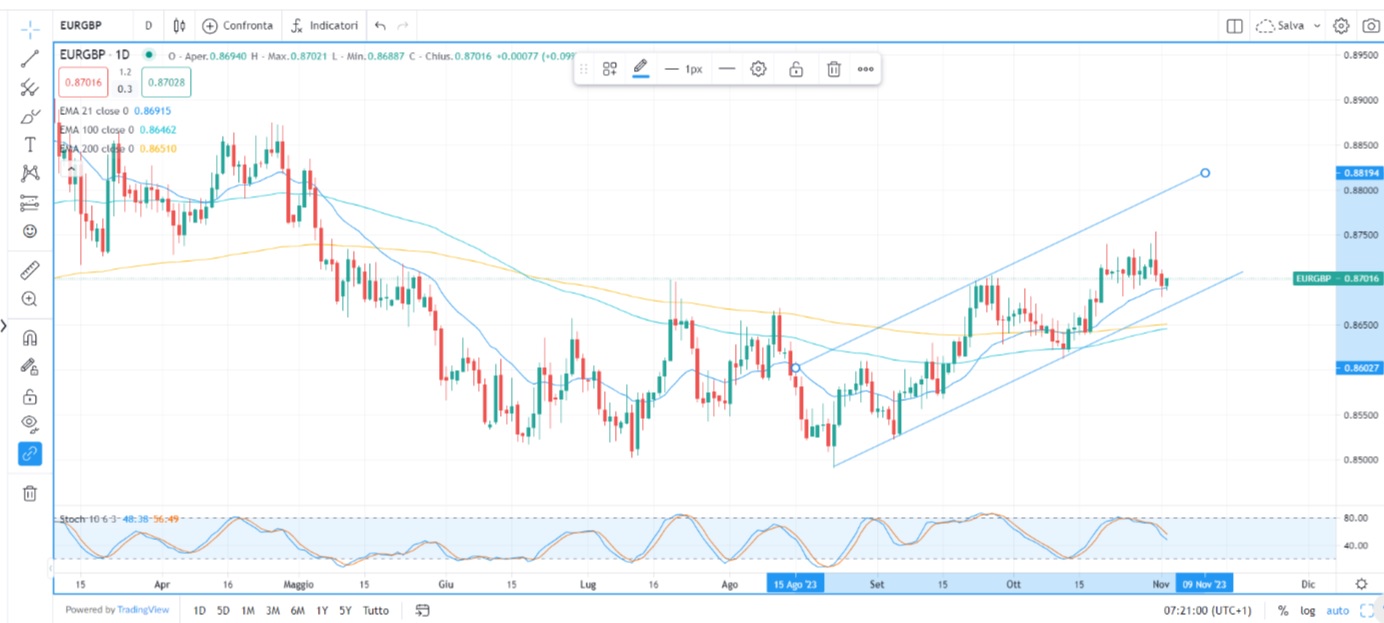Image resolution: width=1384 pixels, height=623 pixels.
Task: Choose the brush drawing tool
Action: [30, 117]
